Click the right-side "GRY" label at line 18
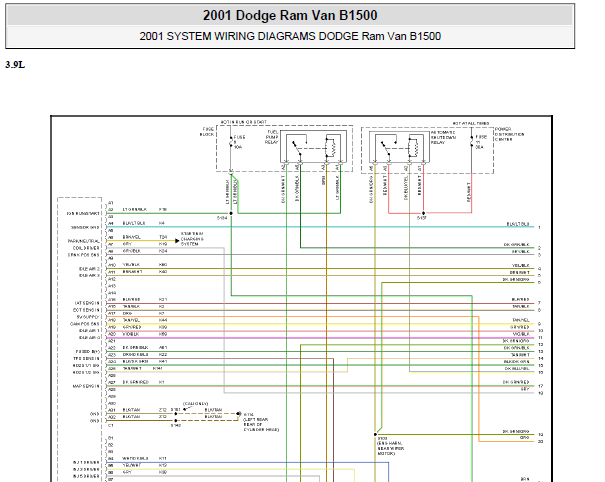This screenshot has height=482, width=605. (x=525, y=389)
